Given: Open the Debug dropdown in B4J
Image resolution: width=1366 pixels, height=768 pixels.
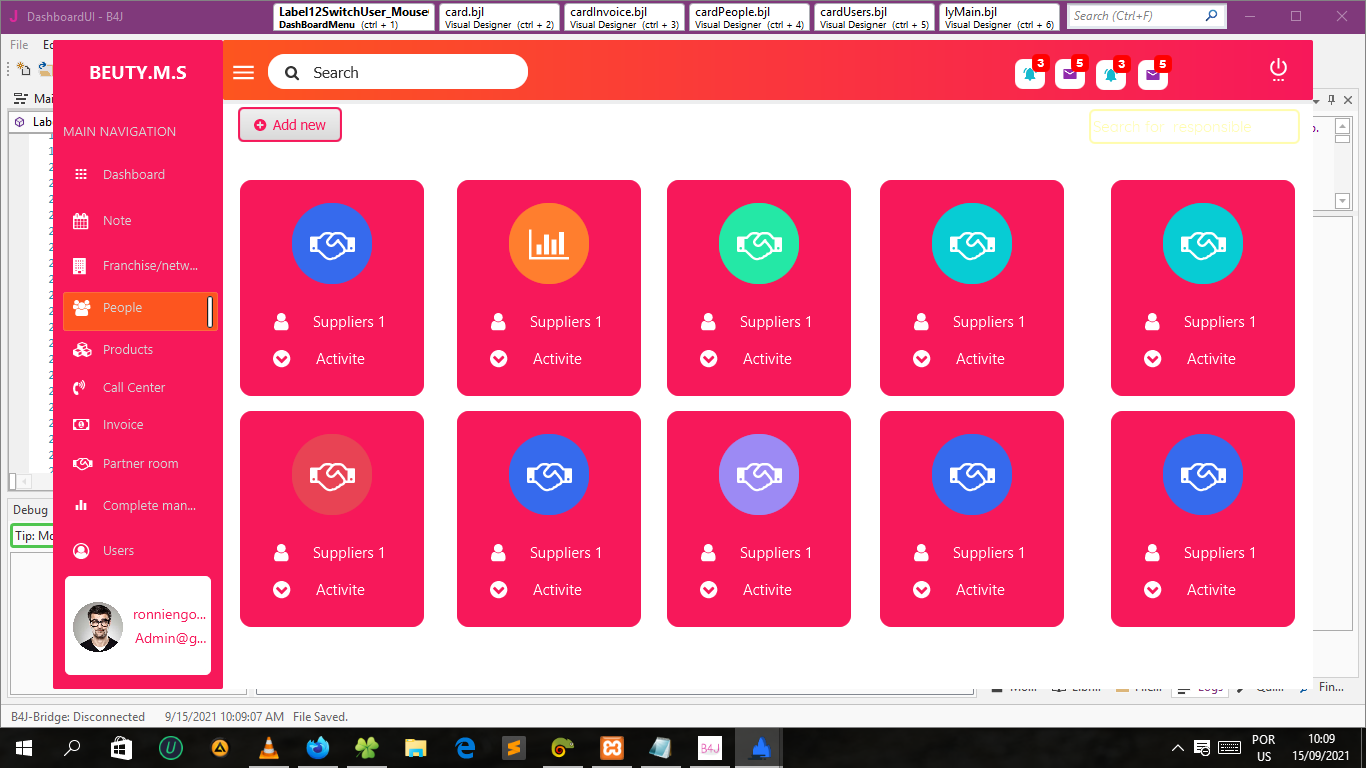Looking at the screenshot, I should click(x=30, y=510).
